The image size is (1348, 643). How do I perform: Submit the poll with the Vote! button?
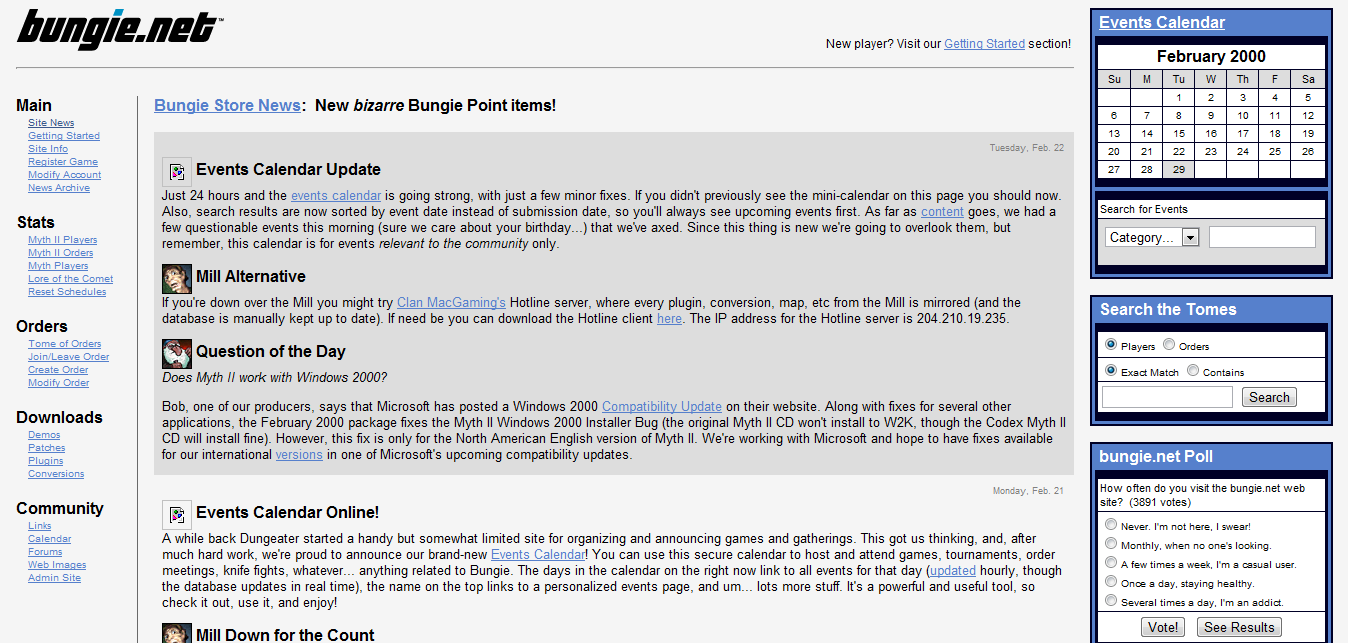click(1162, 627)
